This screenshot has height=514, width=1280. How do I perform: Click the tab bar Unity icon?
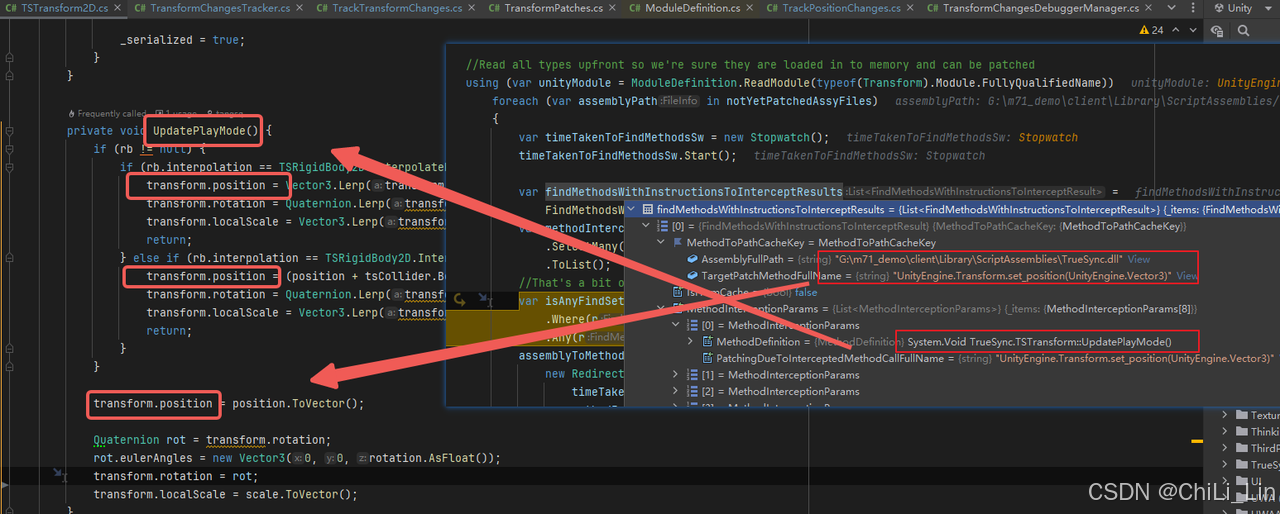(1218, 8)
